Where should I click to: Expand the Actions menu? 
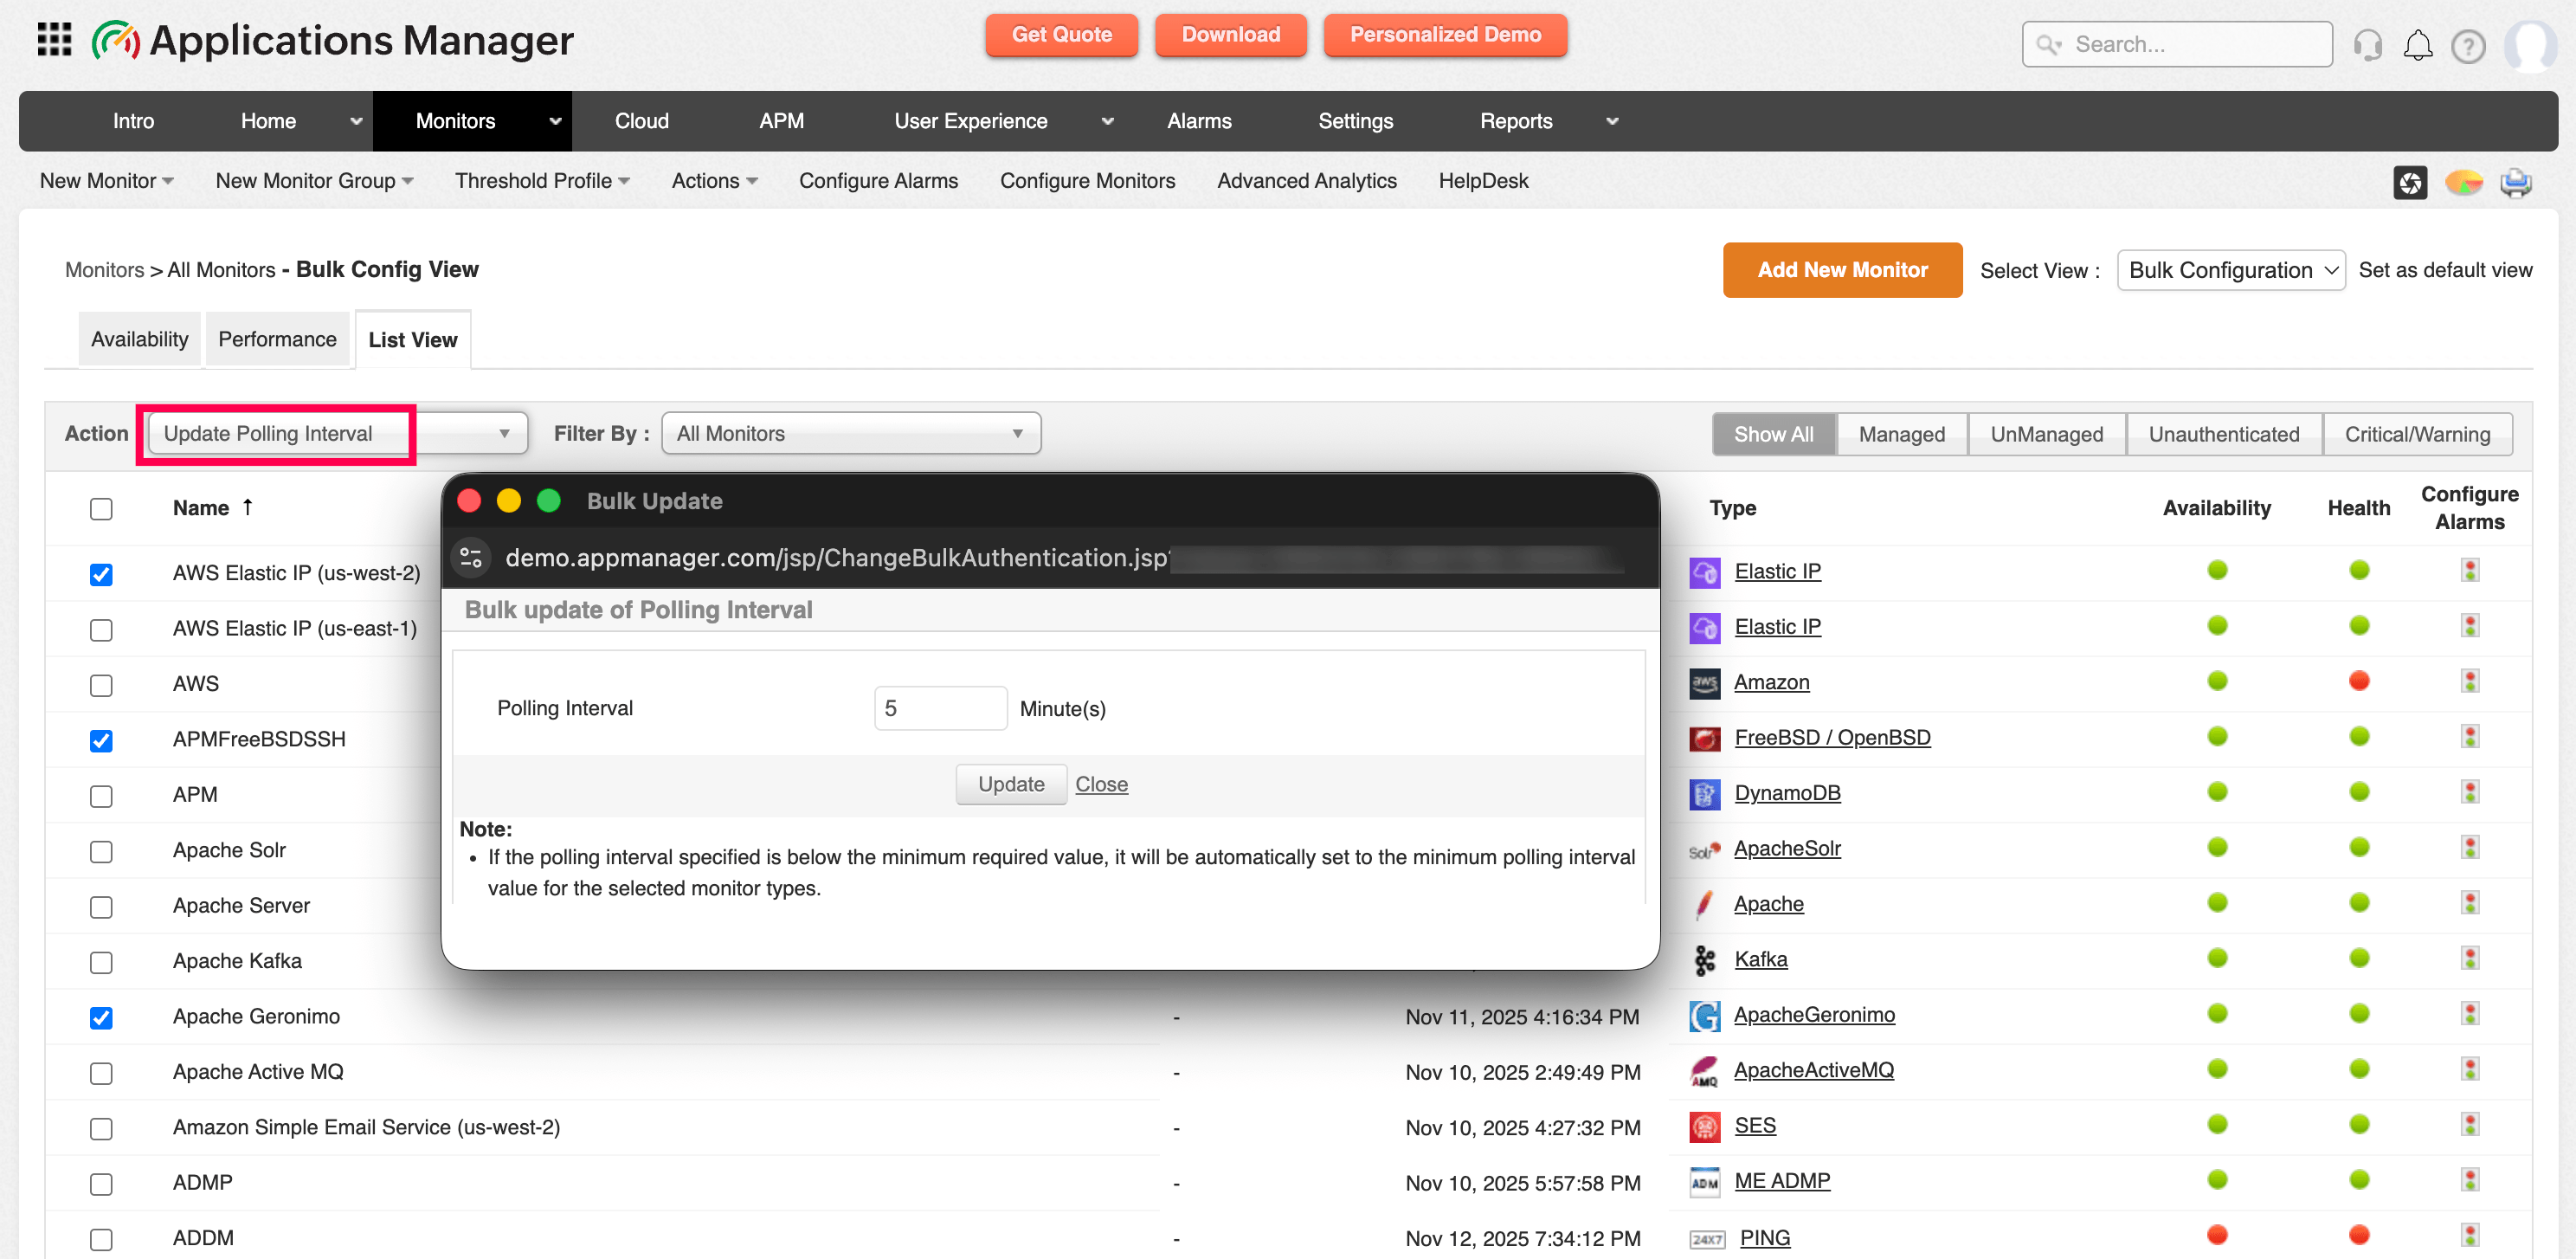[714, 181]
